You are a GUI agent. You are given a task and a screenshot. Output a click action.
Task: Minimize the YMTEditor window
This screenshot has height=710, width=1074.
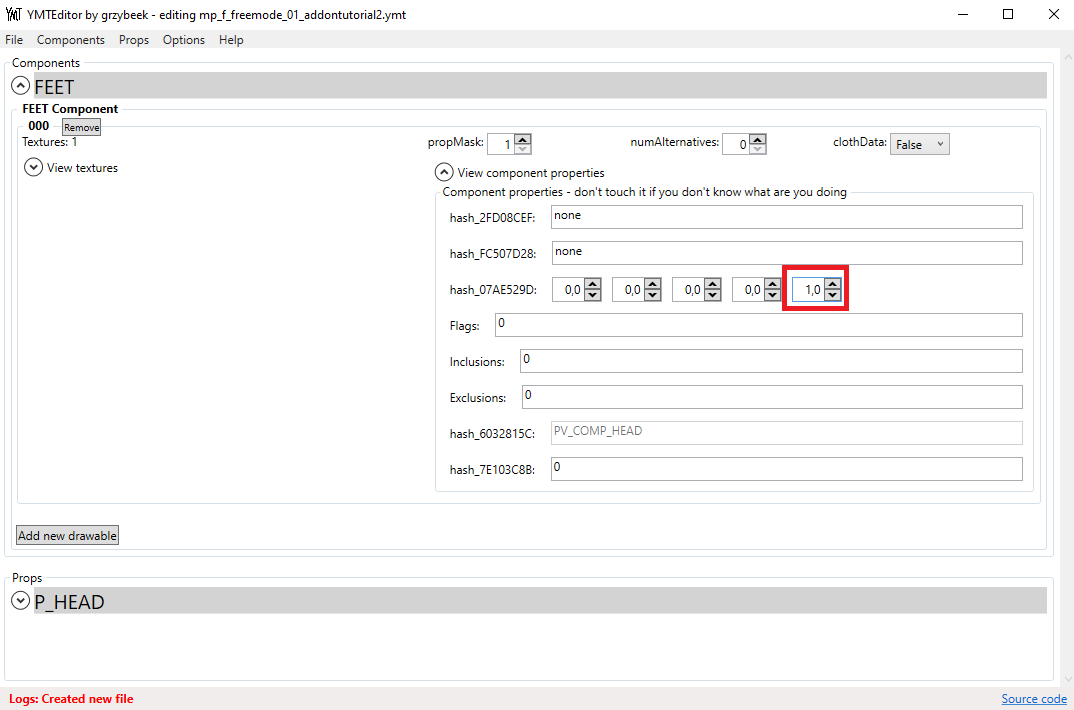tap(962, 14)
